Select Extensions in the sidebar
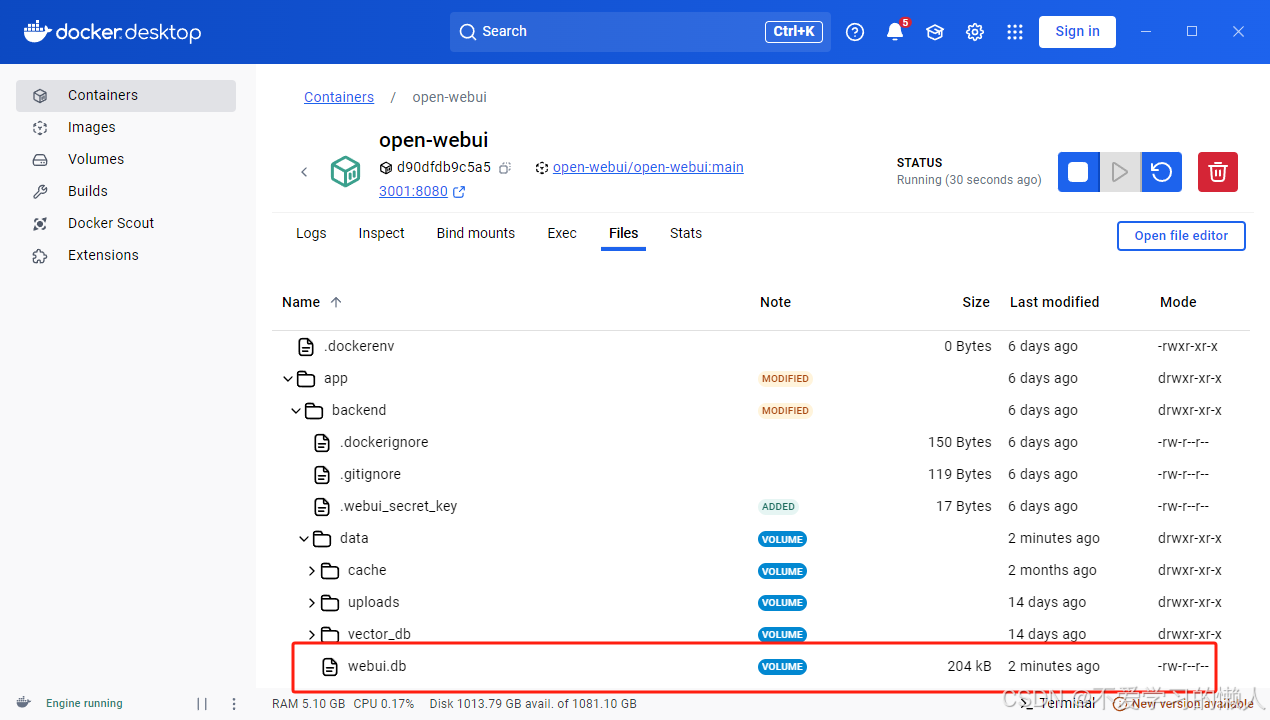This screenshot has height=720, width=1270. pos(126,256)
